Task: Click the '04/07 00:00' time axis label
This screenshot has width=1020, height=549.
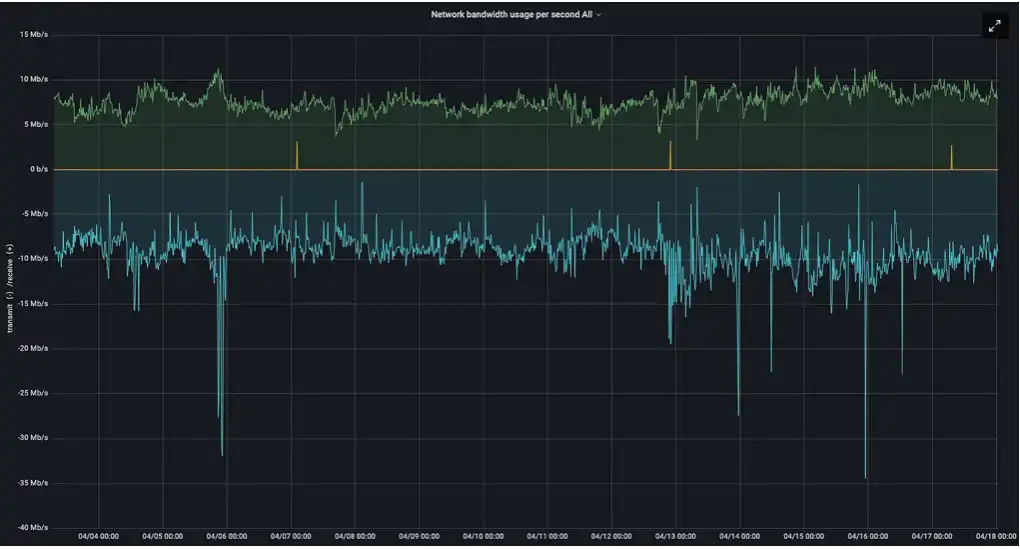Action: pyautogui.click(x=291, y=537)
